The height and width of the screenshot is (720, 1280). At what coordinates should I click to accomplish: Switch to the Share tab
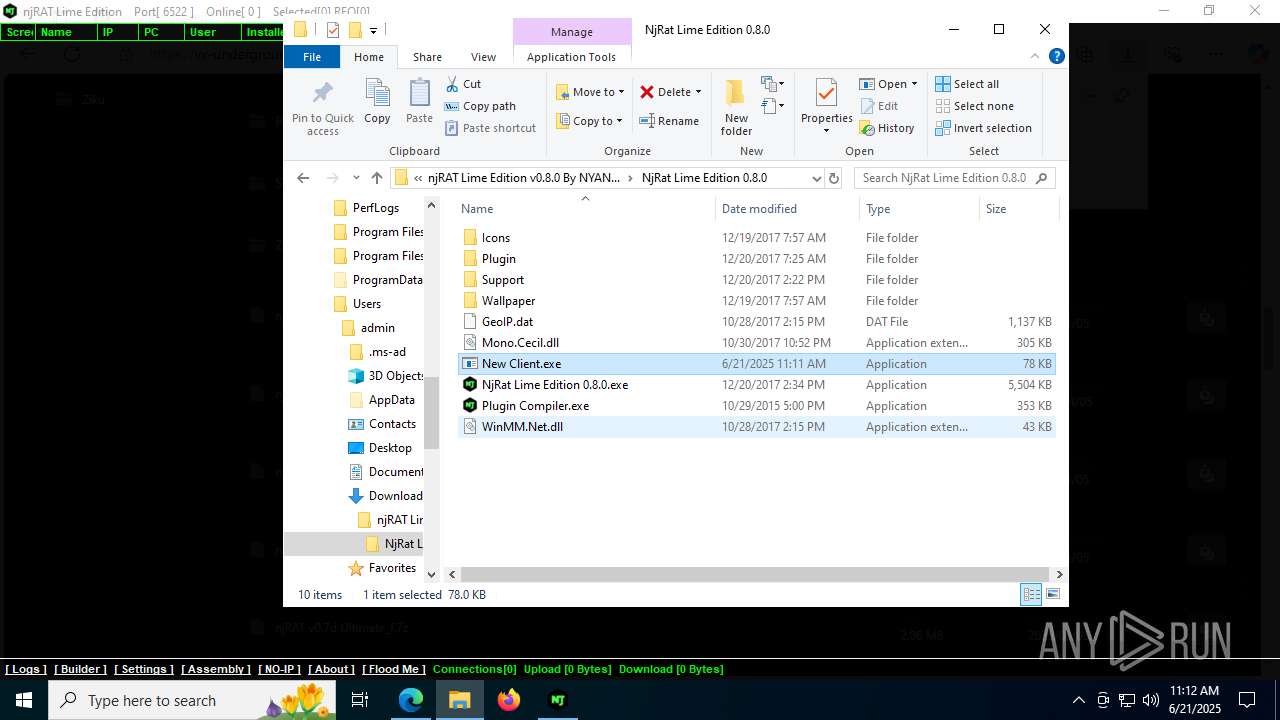(427, 57)
